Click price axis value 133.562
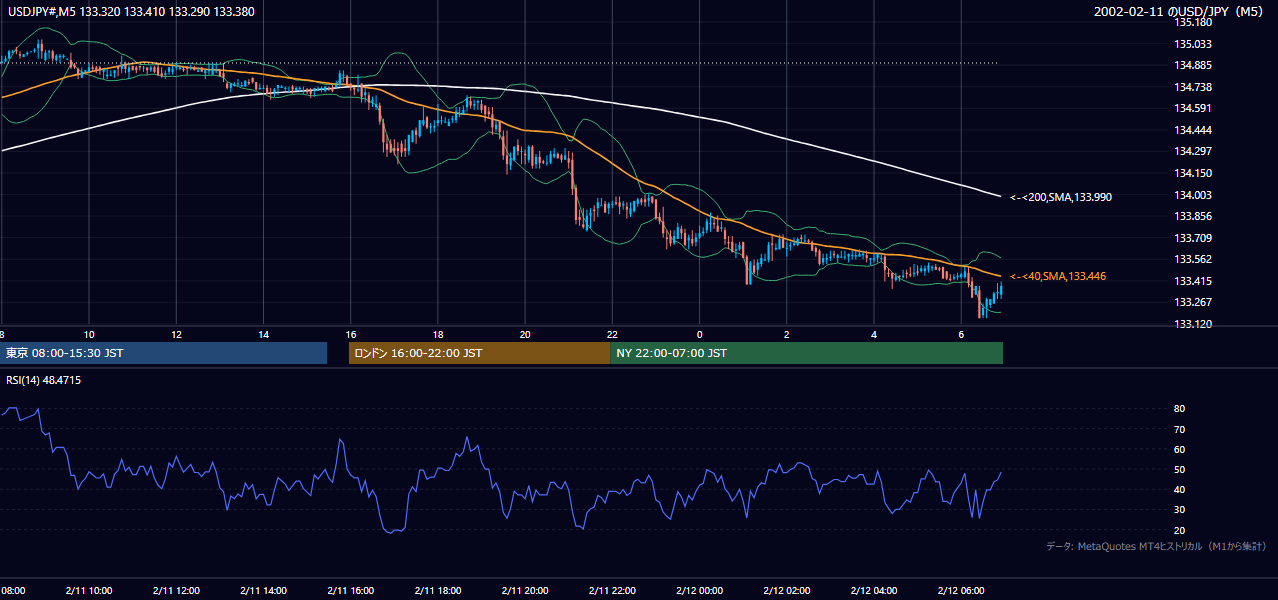Screen dimensions: 1278x600 pos(1192,260)
